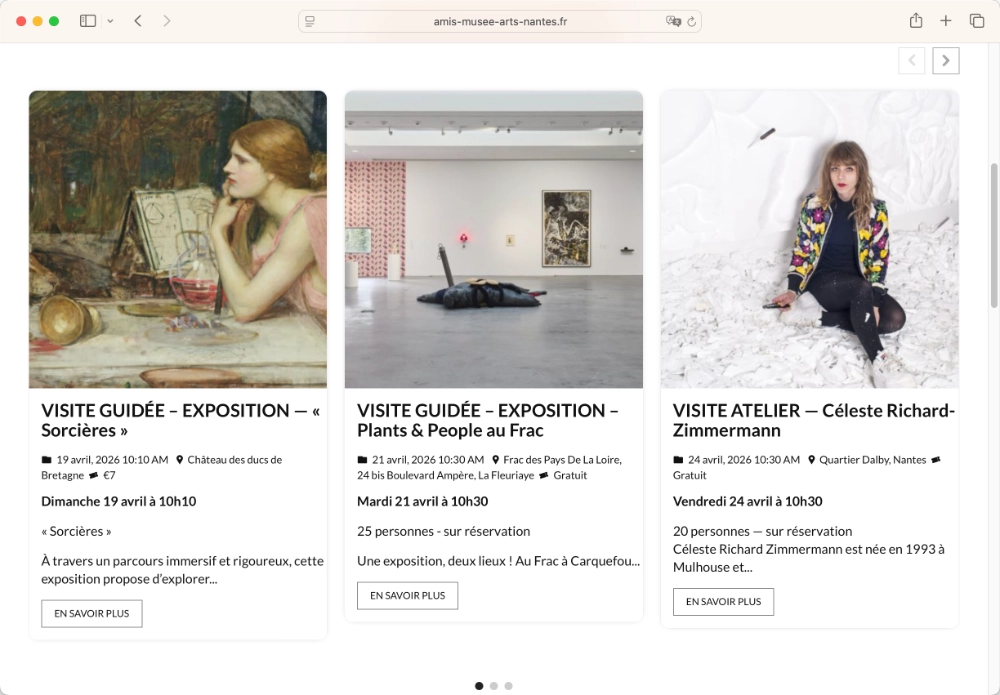Open EN SAVOIR PLUS for Céleste Richard-Zimmermann
Screen dimensions: 1000x695
click(723, 601)
